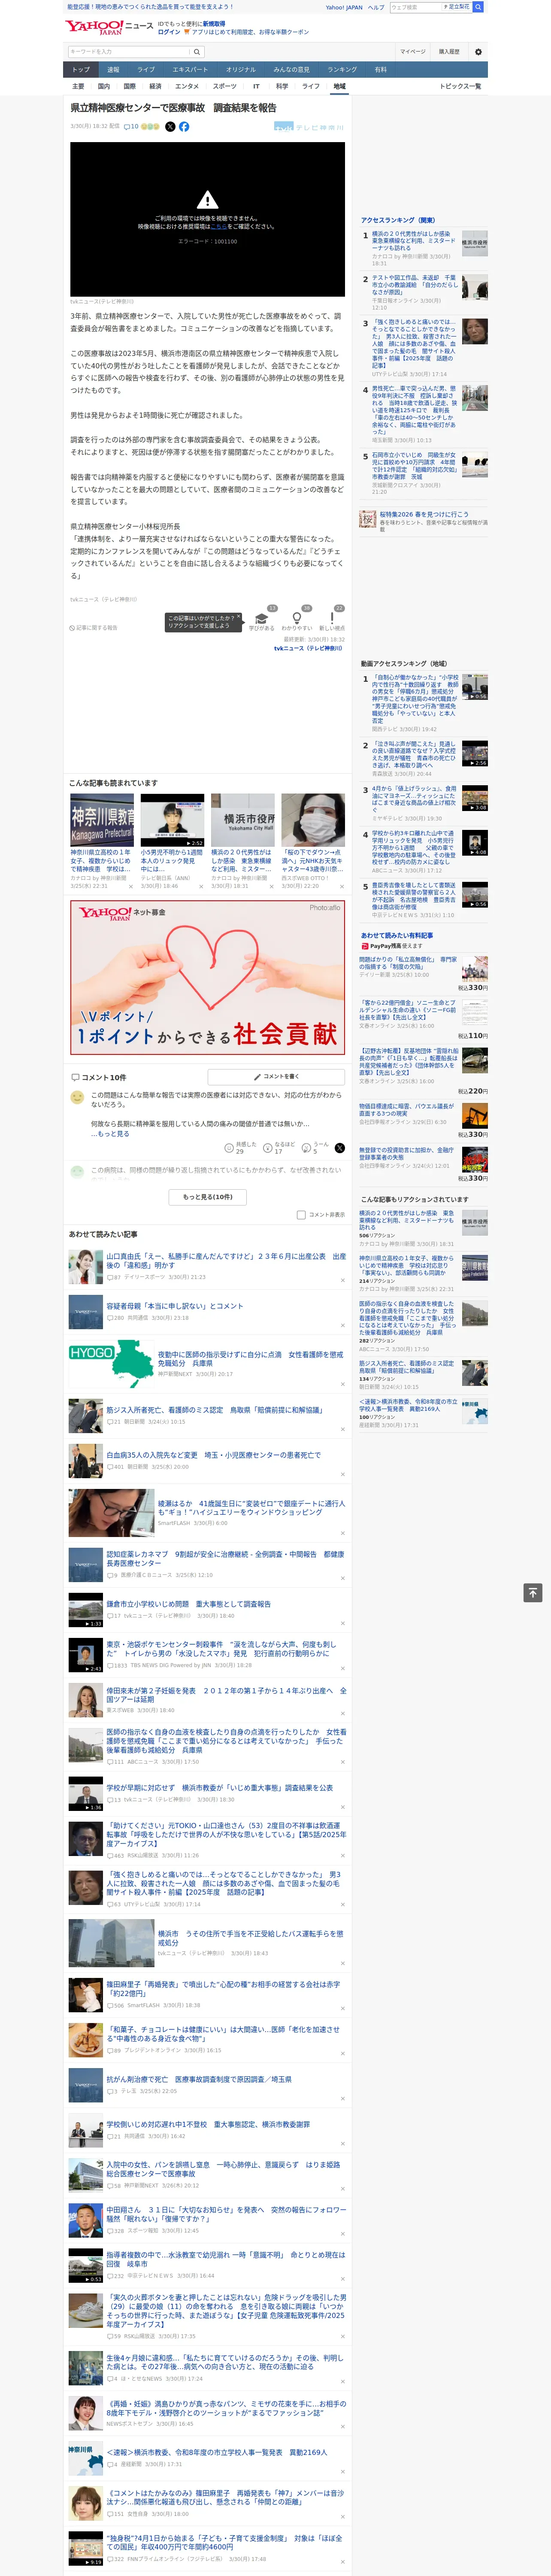The image size is (551, 2576).
Task: Click the blue search button at page top
Action: tap(478, 7)
